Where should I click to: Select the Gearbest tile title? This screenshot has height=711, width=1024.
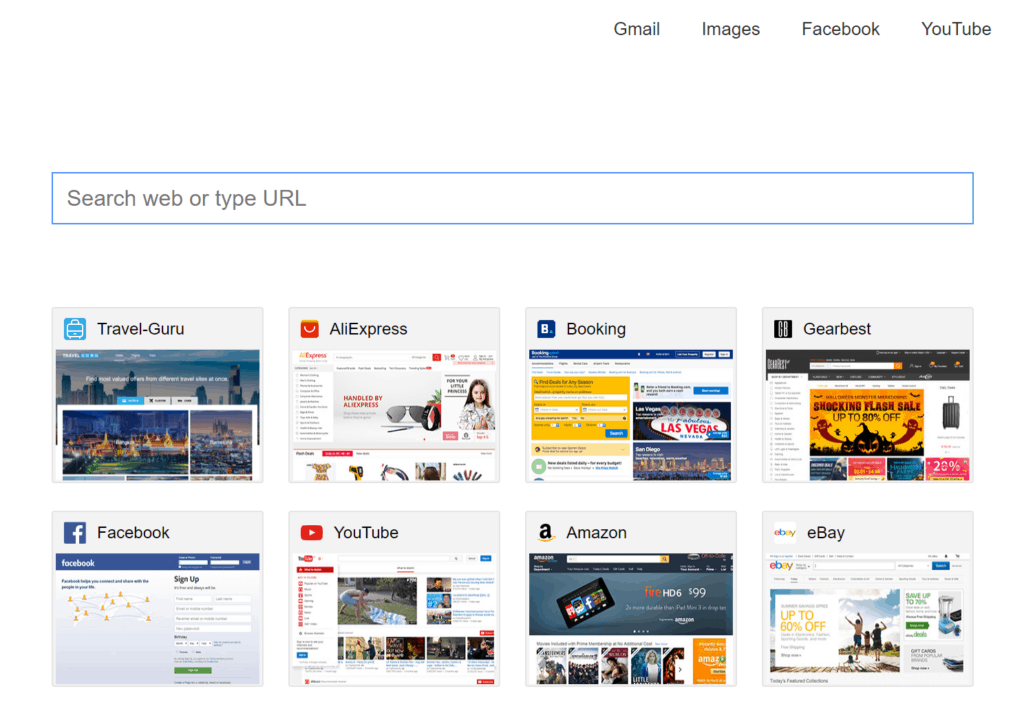point(837,329)
